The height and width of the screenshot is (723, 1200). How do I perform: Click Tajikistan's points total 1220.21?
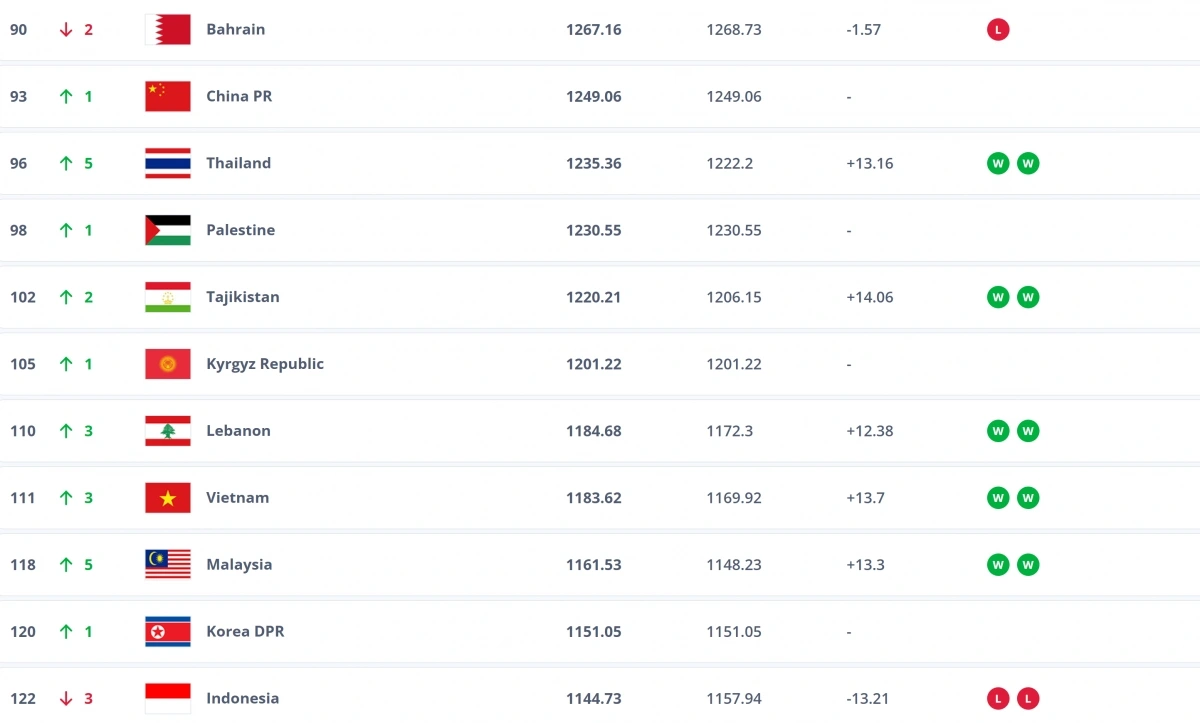point(593,297)
